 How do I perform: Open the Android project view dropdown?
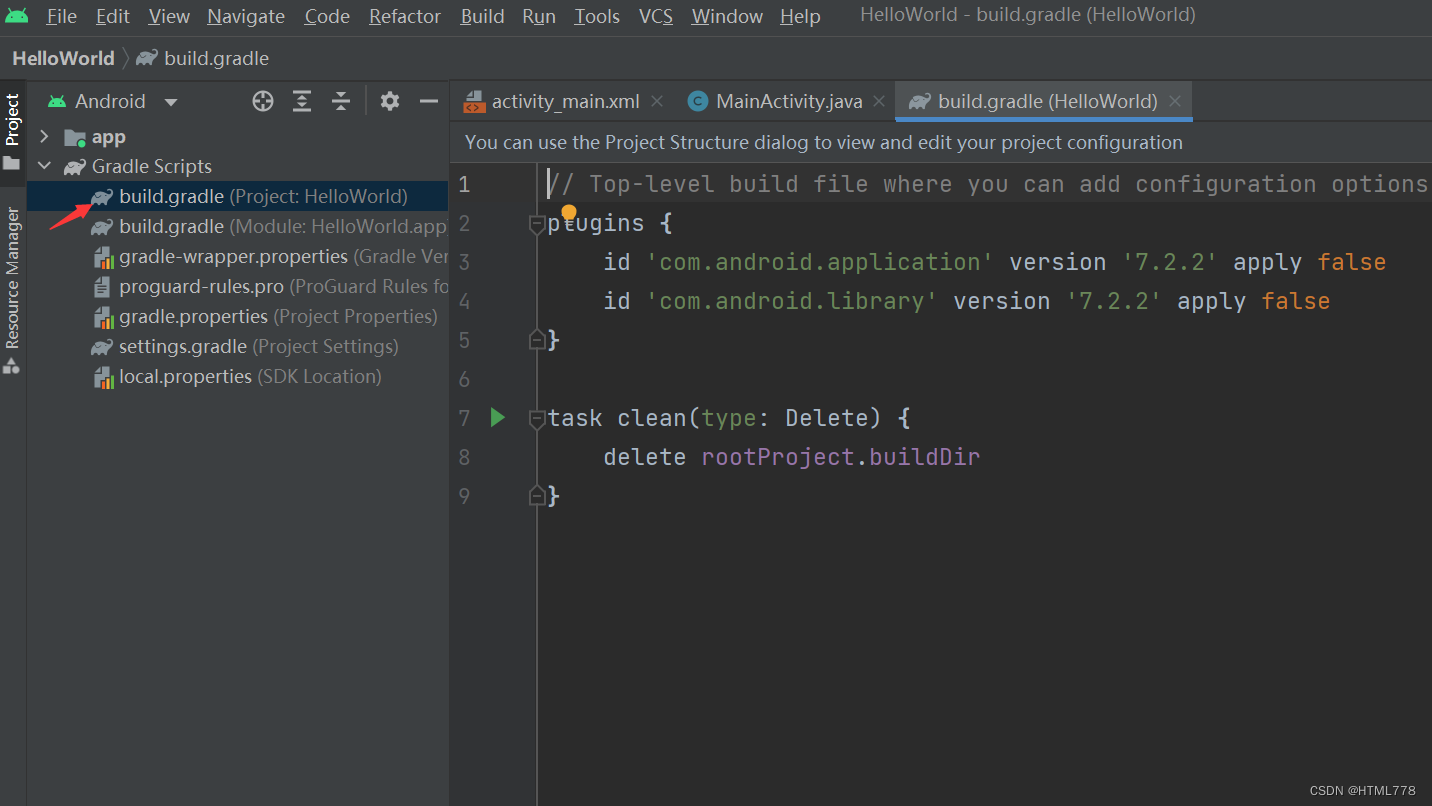(x=113, y=101)
